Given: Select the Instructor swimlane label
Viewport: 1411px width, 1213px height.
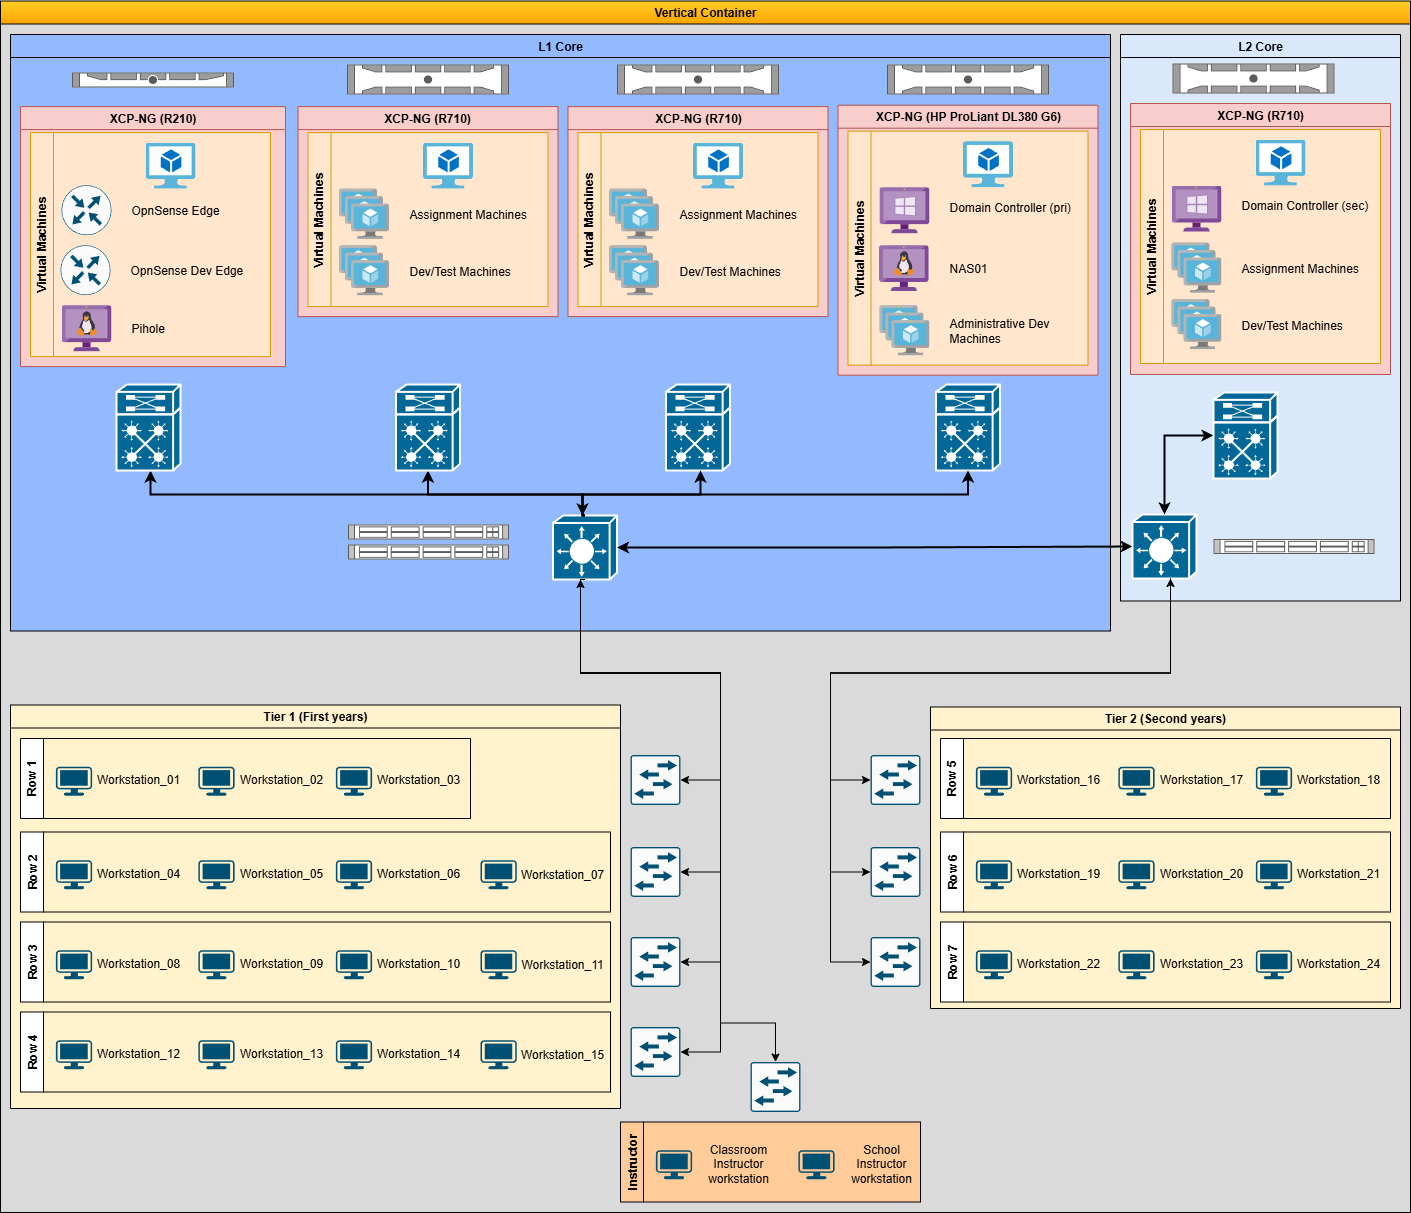Looking at the screenshot, I should tap(632, 1162).
